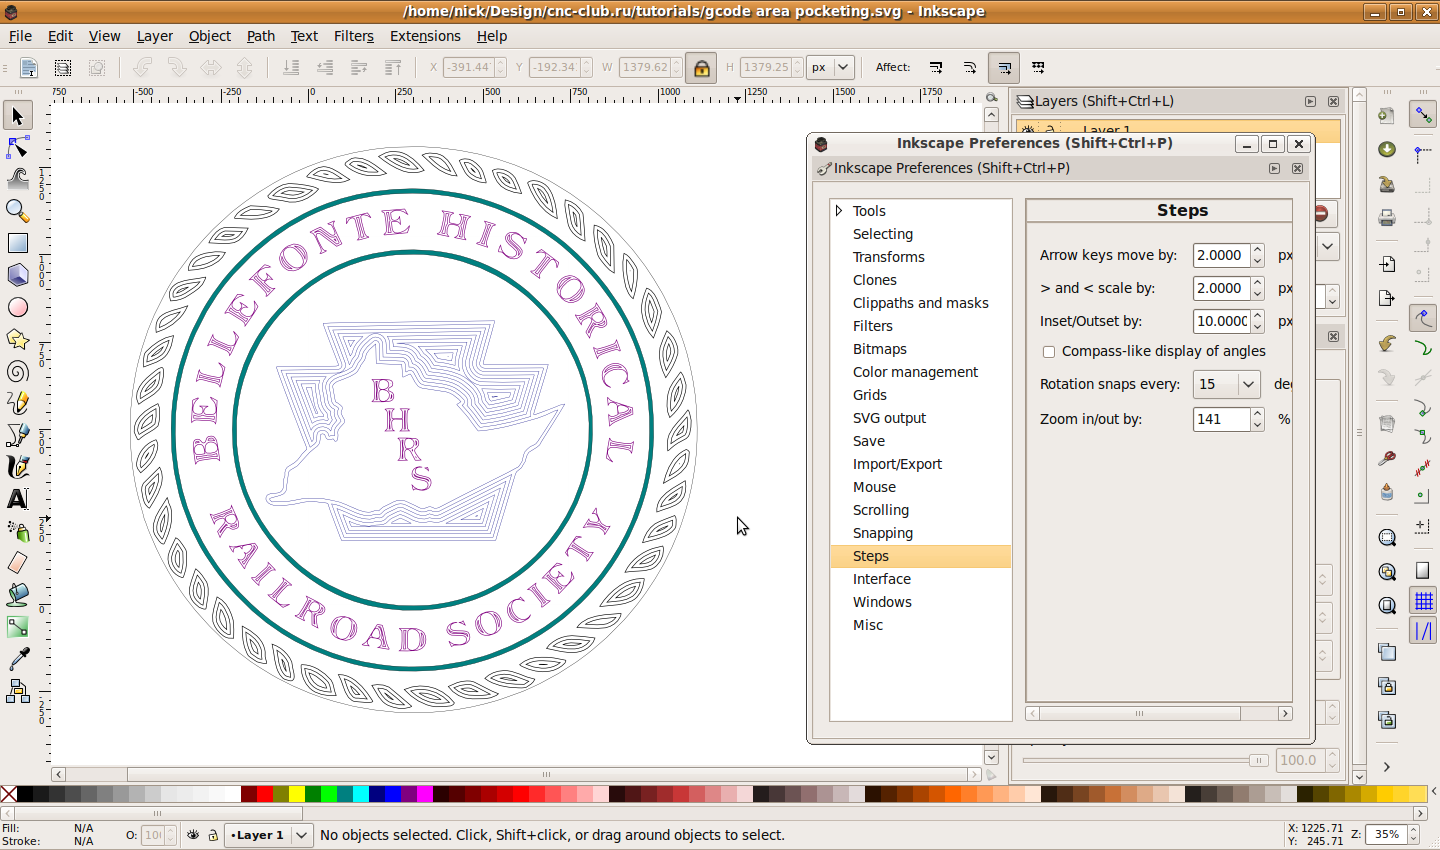Viewport: 1440px width, 850px height.
Task: Click the Zoom in/out by field
Action: [1222, 419]
